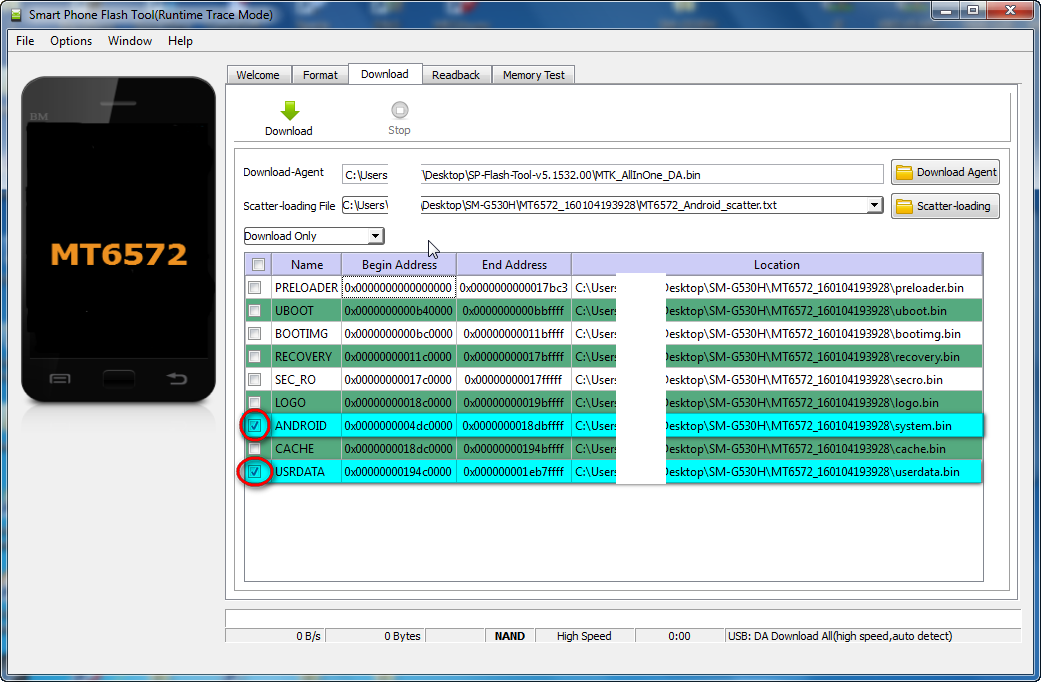This screenshot has width=1041, height=682.
Task: Check the PRELOADER checkbox
Action: tap(254, 288)
